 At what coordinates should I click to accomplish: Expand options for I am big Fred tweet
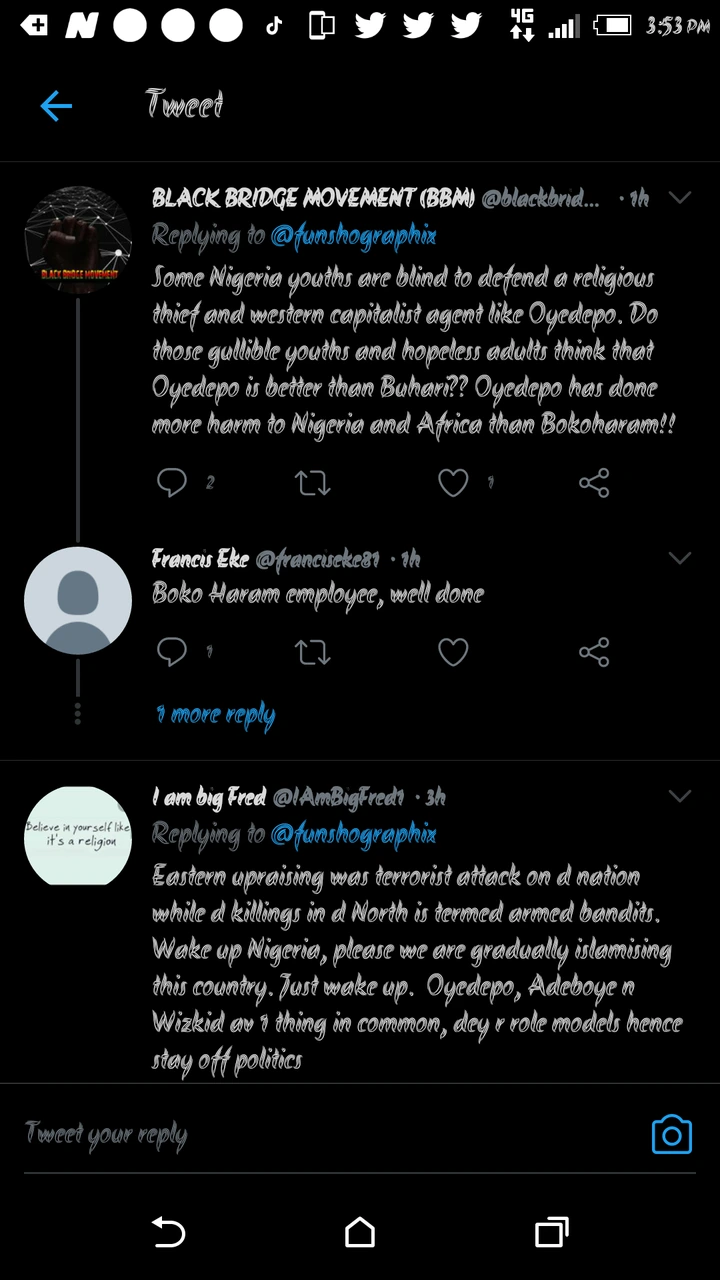pyautogui.click(x=680, y=797)
